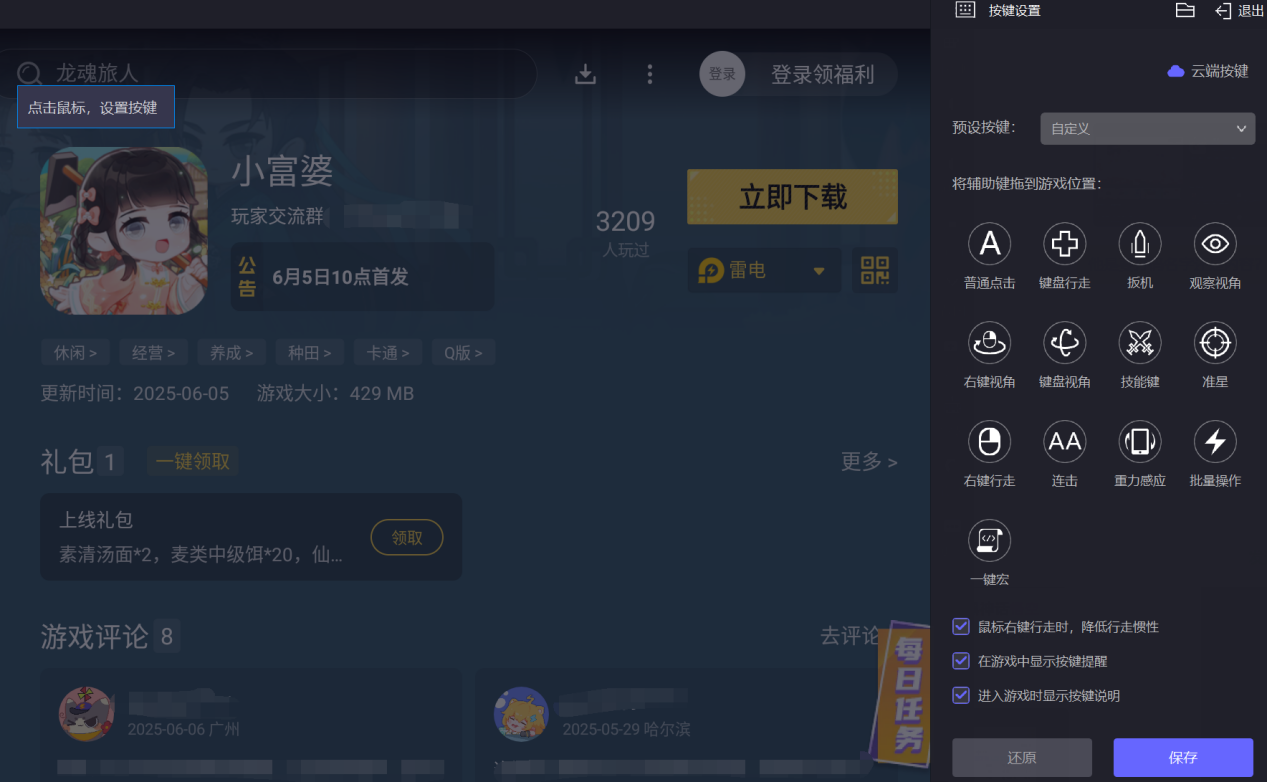The height and width of the screenshot is (782, 1267).
Task: Open the 种田 game category
Action: (x=310, y=352)
